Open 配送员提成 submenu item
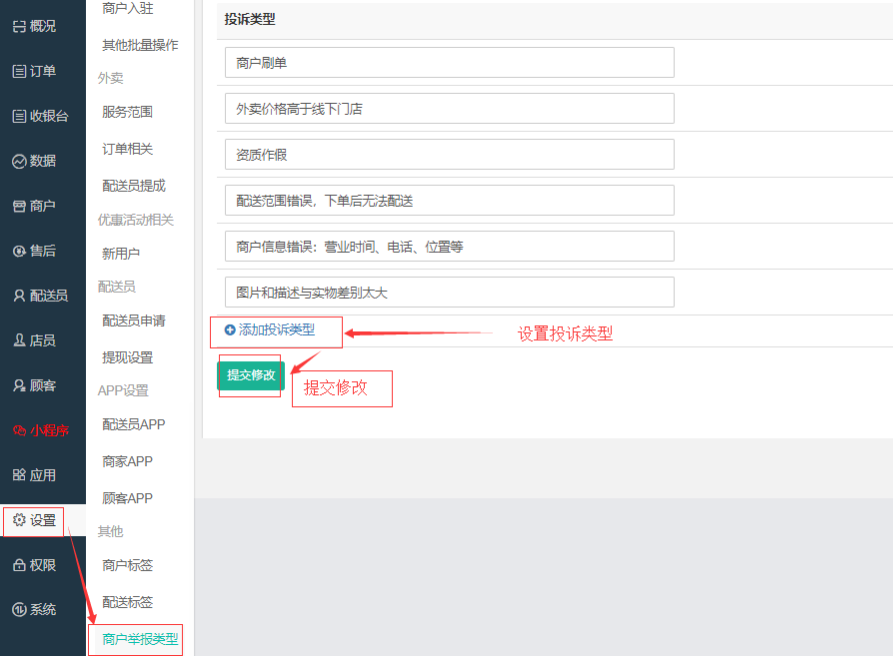This screenshot has width=893, height=660. (134, 186)
